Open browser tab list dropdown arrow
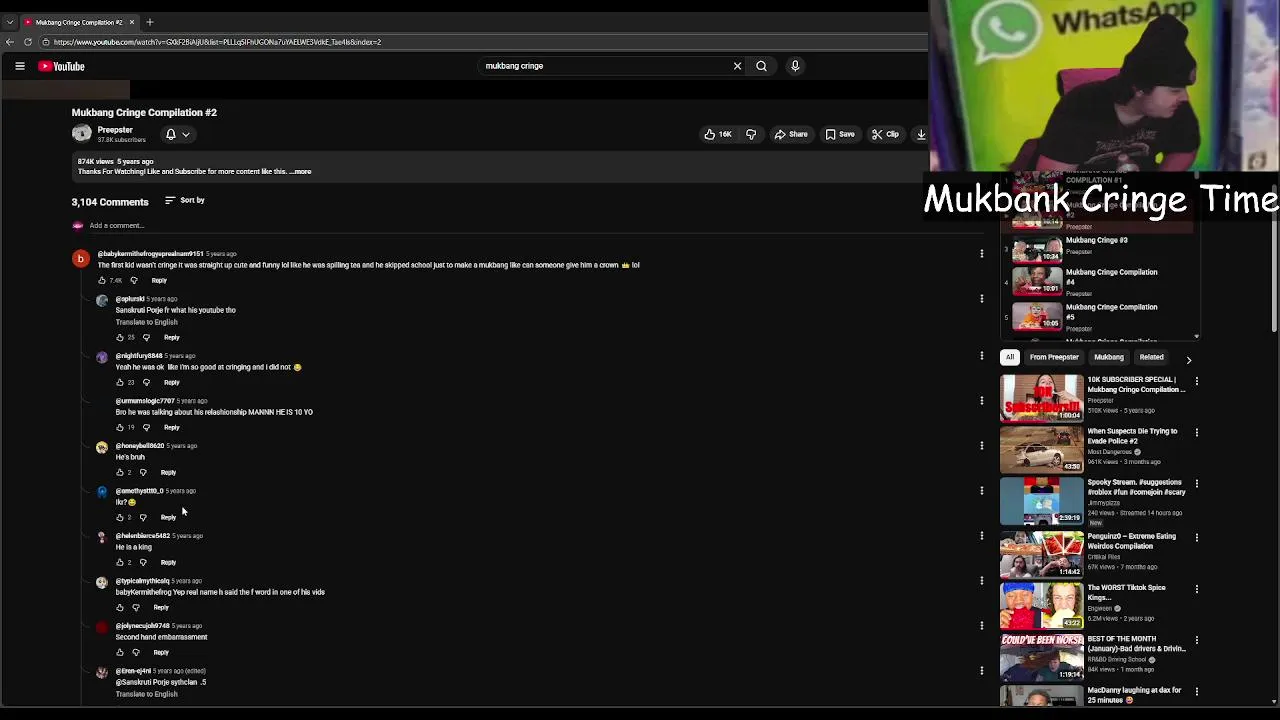 pos(9,22)
